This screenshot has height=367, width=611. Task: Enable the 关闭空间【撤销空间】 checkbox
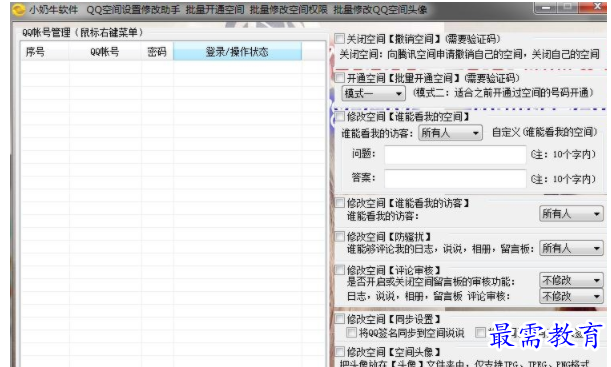click(x=340, y=38)
